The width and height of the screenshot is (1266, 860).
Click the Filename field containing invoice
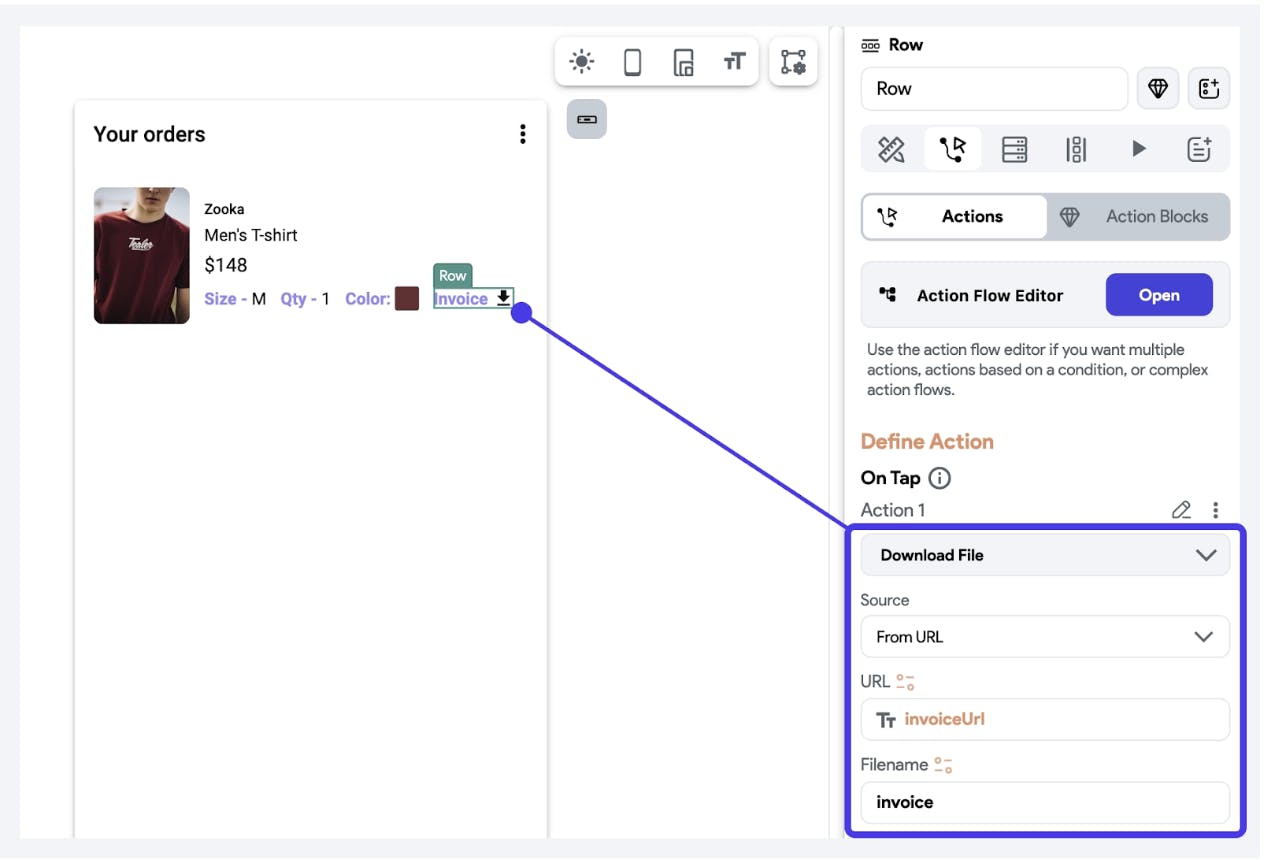coord(1045,802)
